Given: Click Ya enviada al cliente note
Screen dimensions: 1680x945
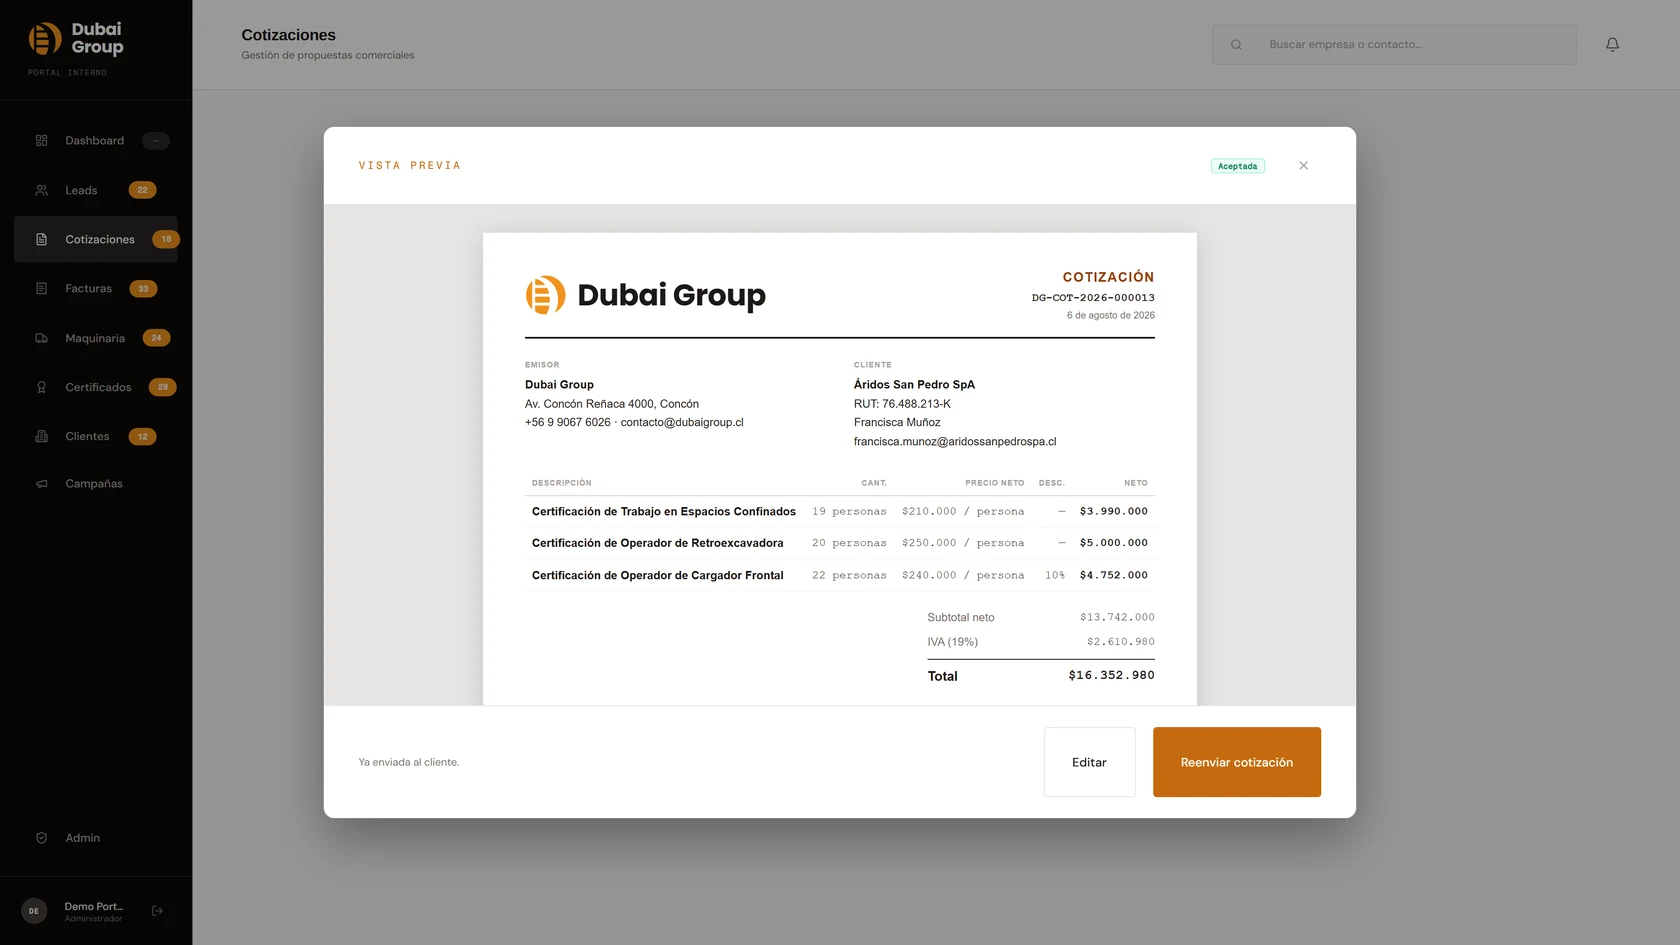Looking at the screenshot, I should pos(409,762).
